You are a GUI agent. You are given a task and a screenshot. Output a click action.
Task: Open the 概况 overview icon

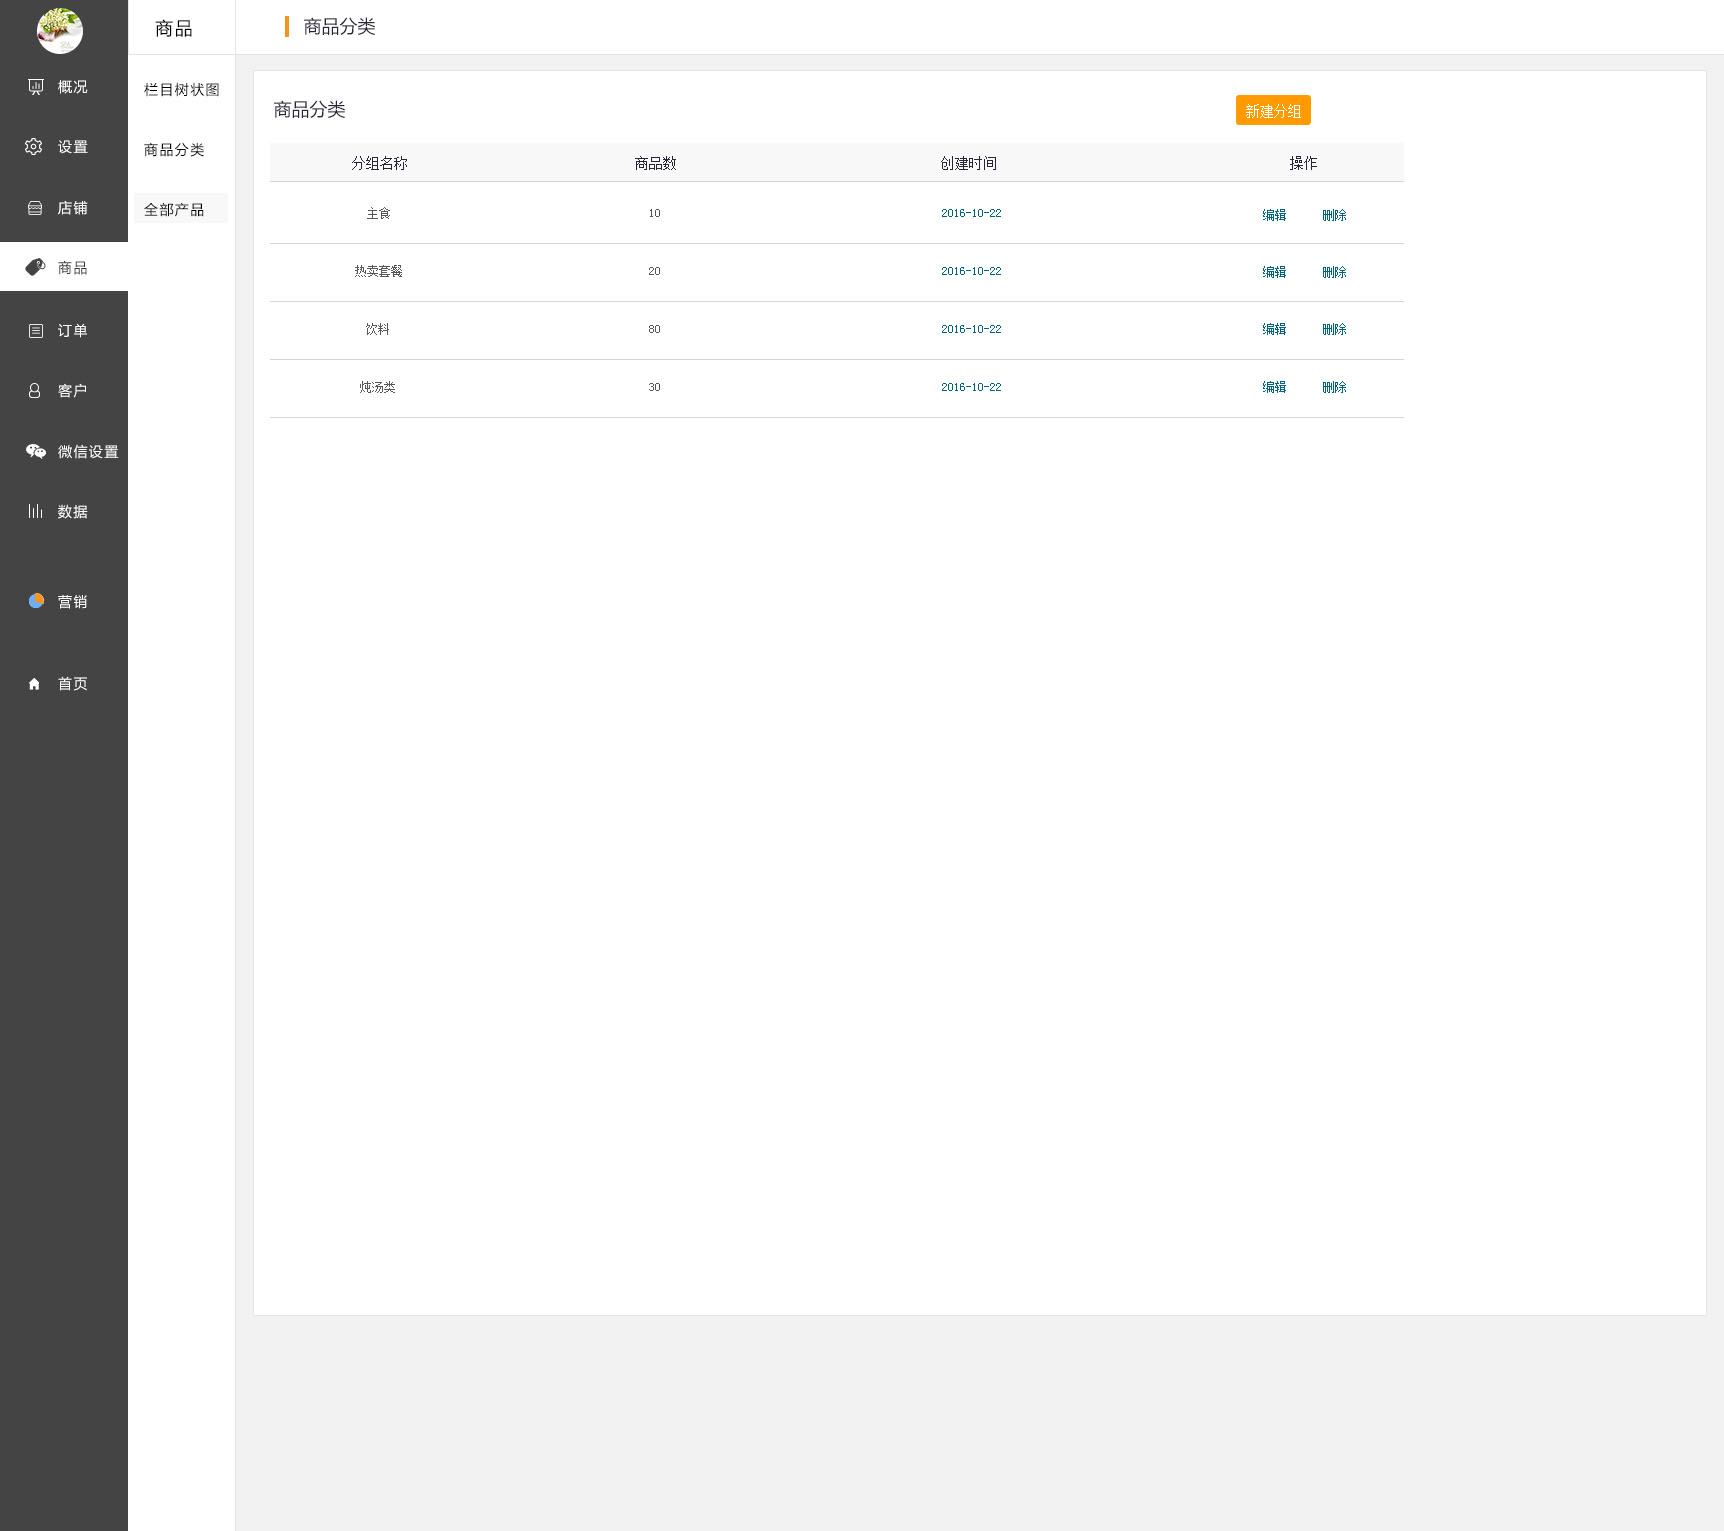pyautogui.click(x=36, y=87)
